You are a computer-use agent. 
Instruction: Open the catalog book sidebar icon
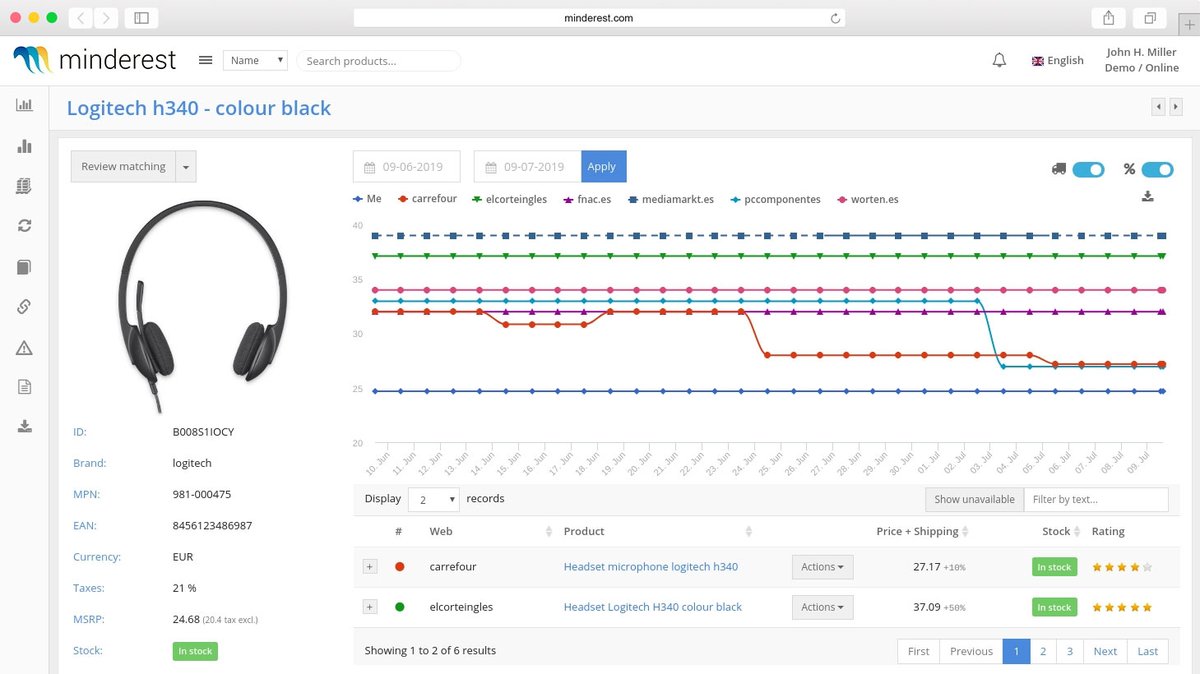point(24,267)
